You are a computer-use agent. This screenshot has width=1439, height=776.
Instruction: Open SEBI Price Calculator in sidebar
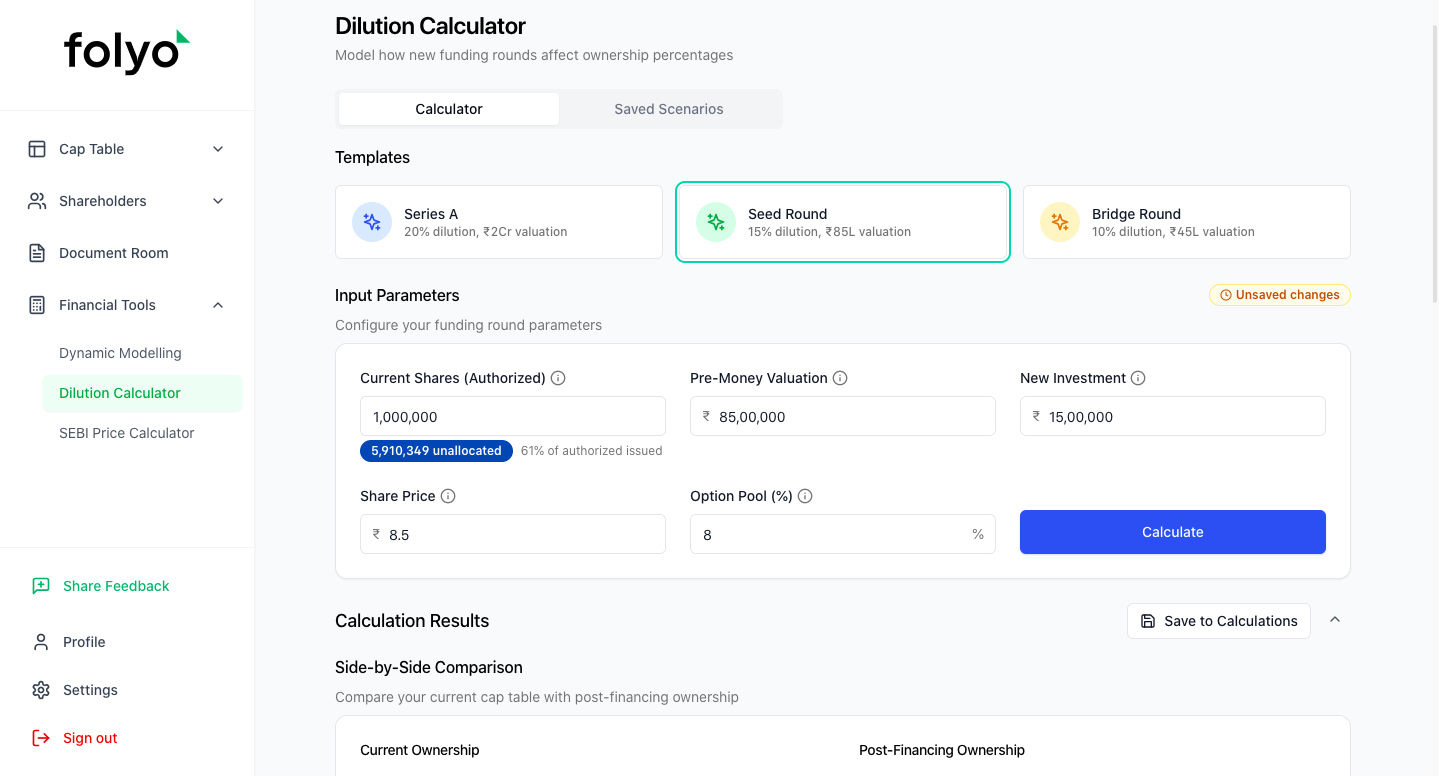127,433
